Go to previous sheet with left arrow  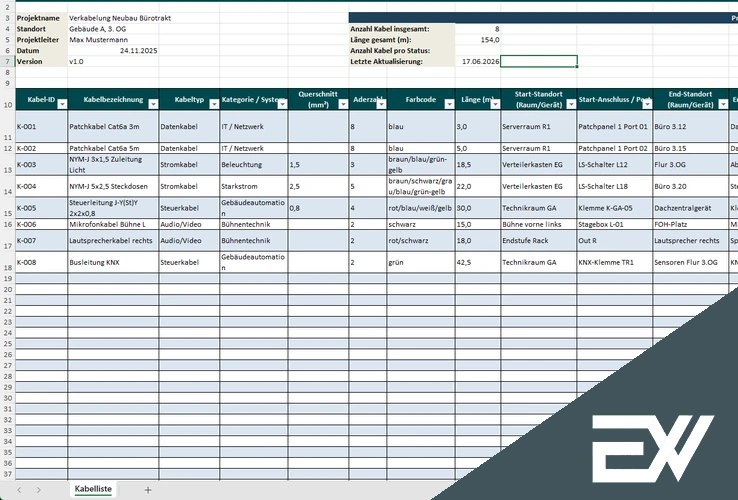(x=19, y=490)
